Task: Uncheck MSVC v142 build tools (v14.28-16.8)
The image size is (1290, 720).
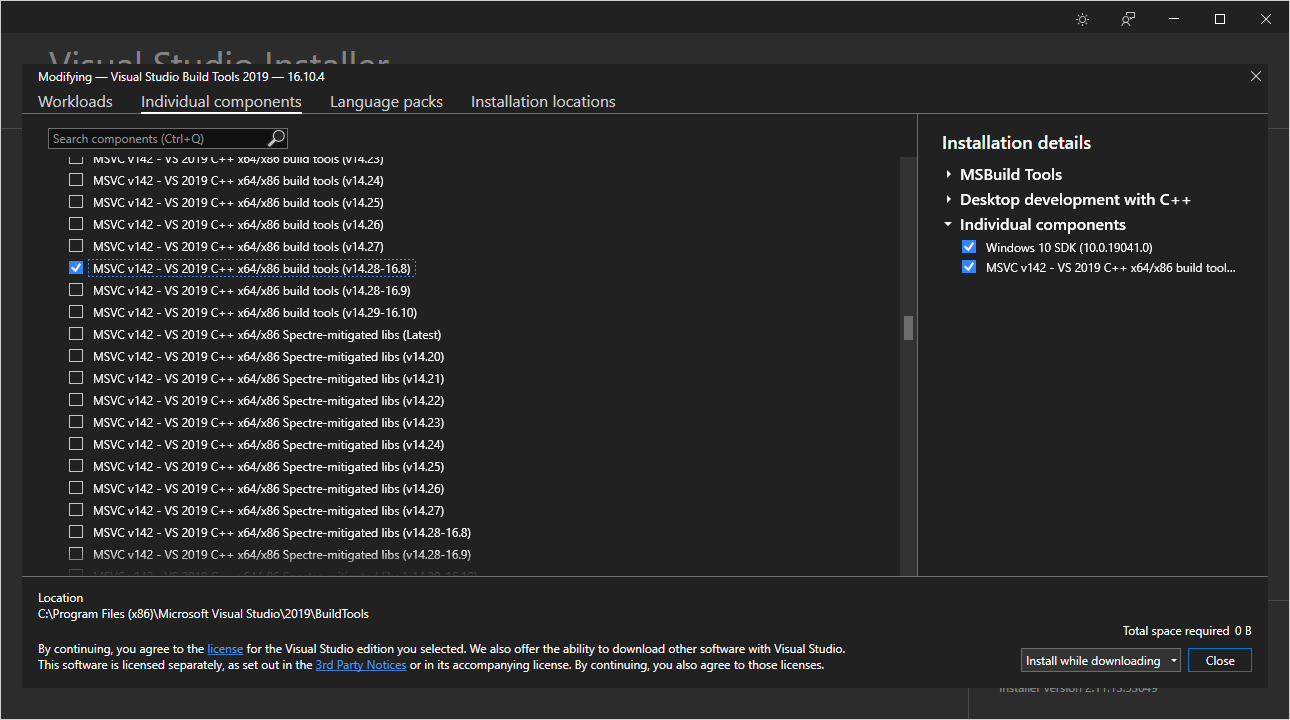Action: pyautogui.click(x=76, y=268)
